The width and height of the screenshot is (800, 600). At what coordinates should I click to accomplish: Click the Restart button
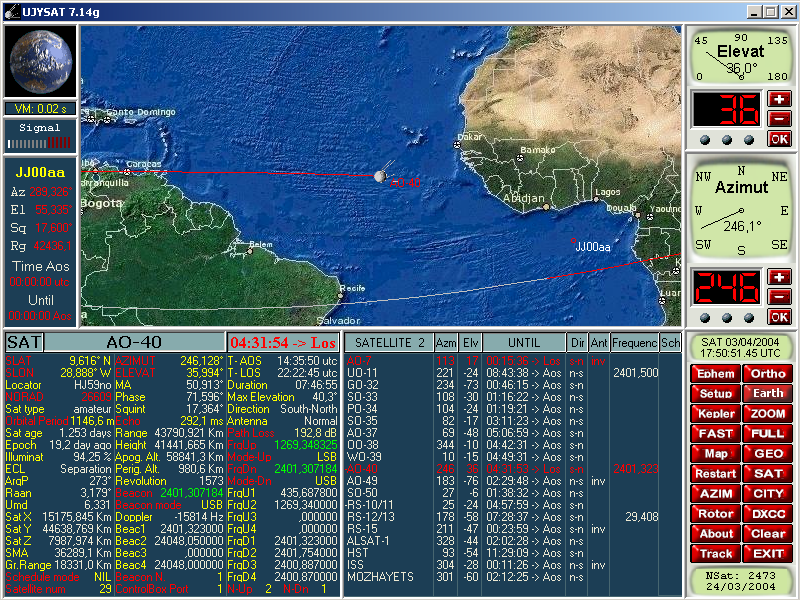[x=716, y=473]
